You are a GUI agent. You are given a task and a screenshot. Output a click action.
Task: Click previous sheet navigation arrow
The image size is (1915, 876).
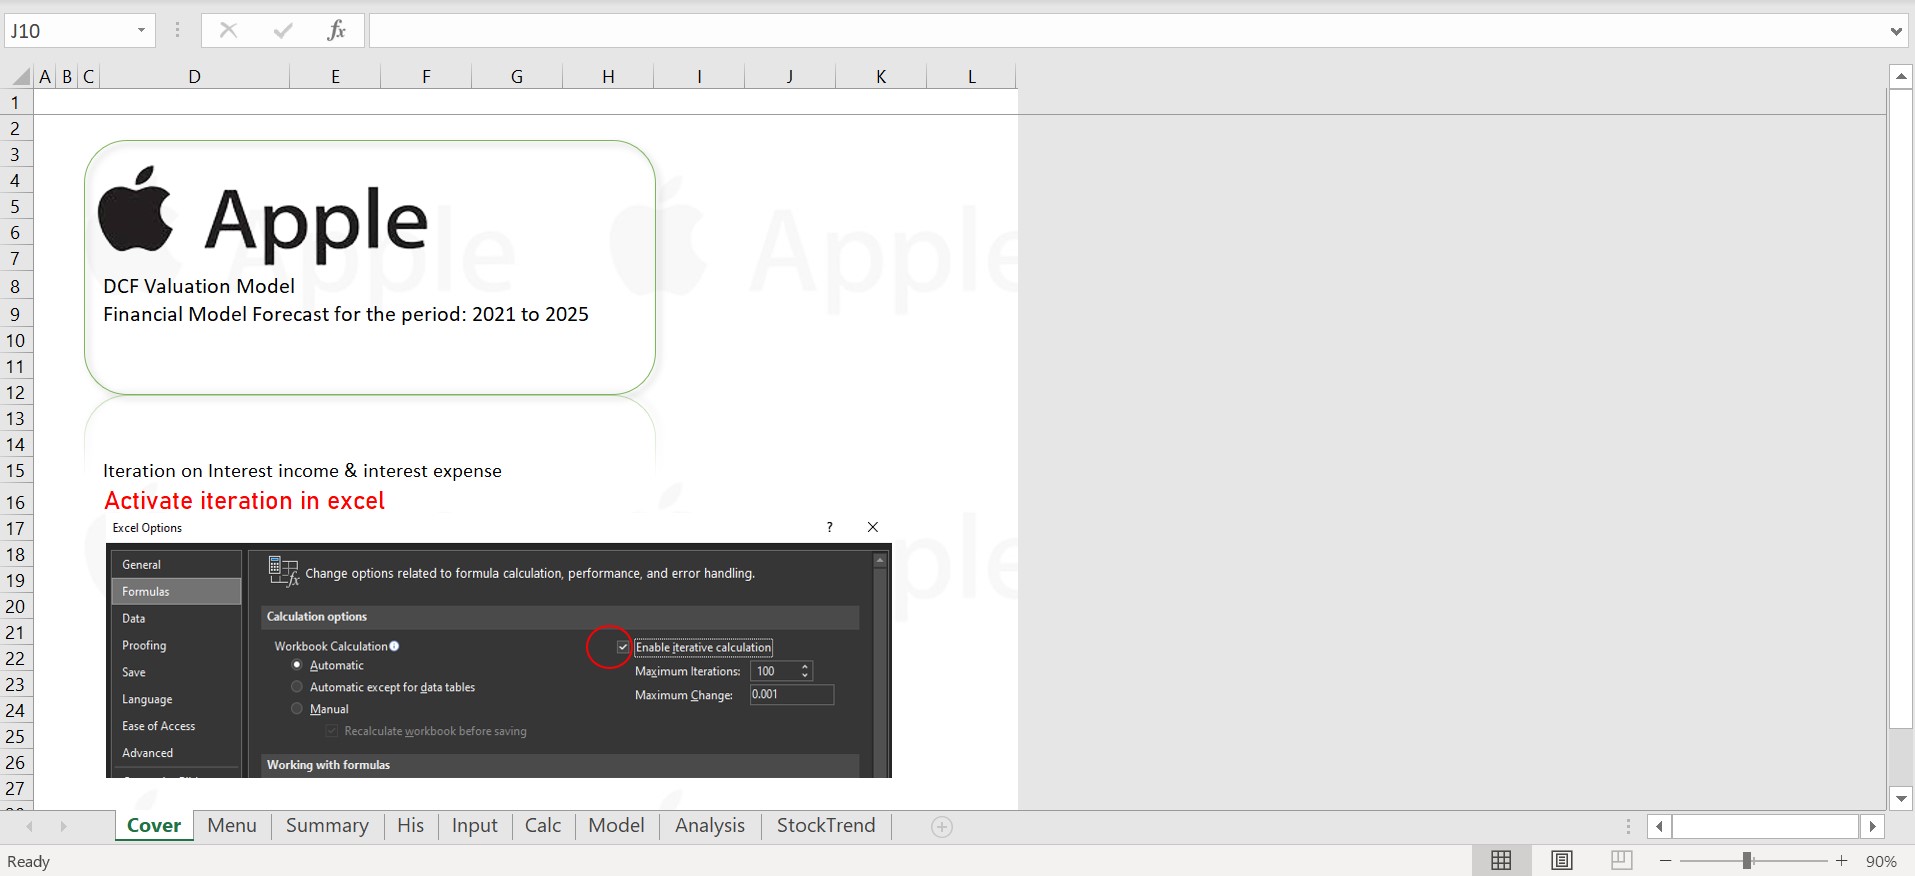(x=29, y=826)
